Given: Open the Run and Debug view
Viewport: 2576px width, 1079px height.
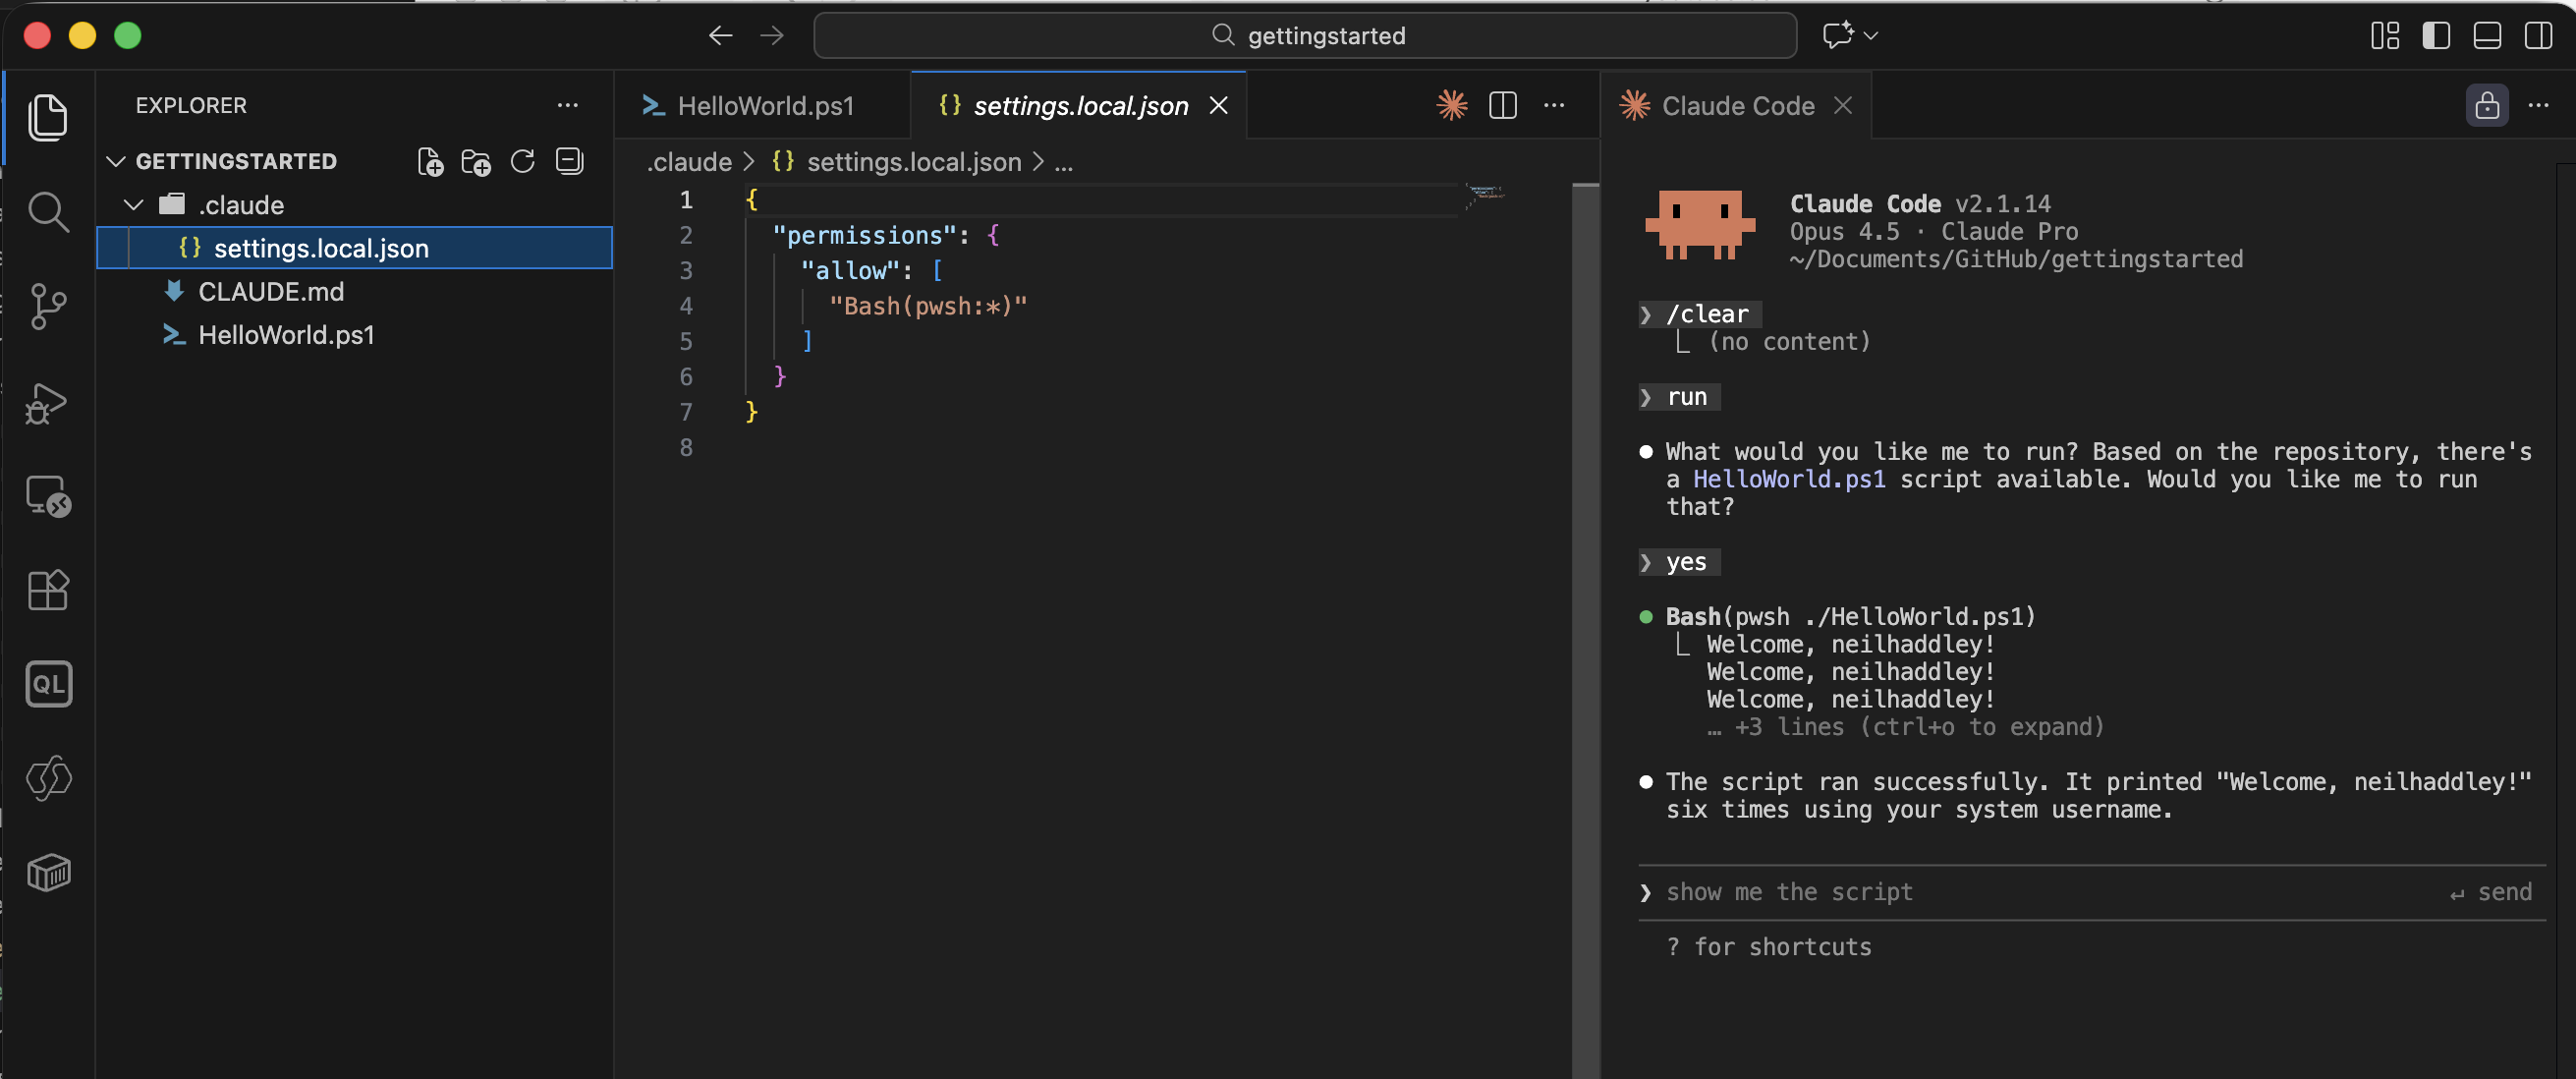Looking at the screenshot, I should (x=47, y=403).
